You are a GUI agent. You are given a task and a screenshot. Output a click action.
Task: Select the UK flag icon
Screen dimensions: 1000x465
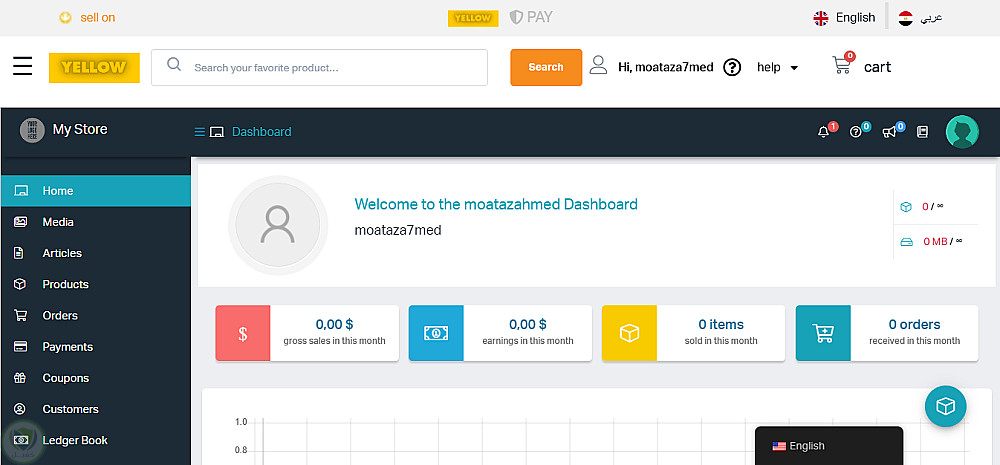point(821,18)
